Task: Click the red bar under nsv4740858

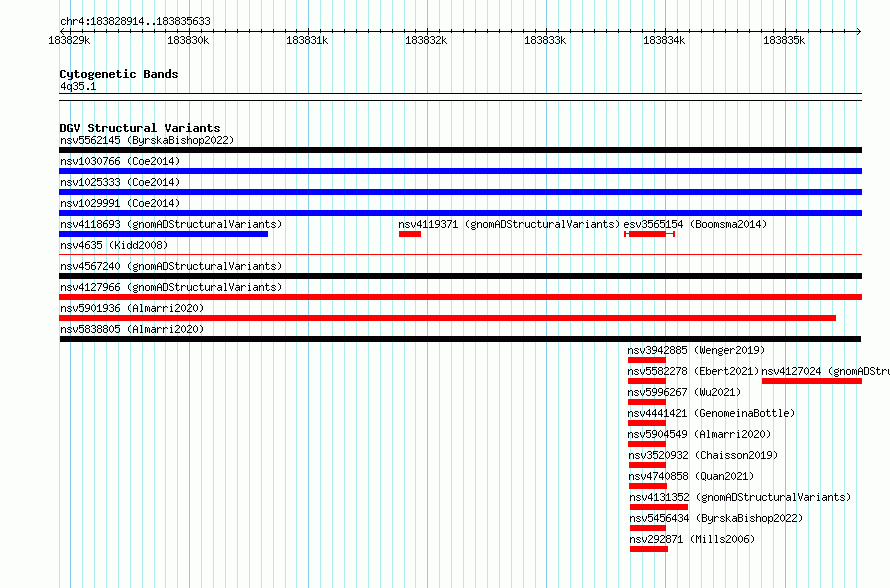Action: click(648, 486)
